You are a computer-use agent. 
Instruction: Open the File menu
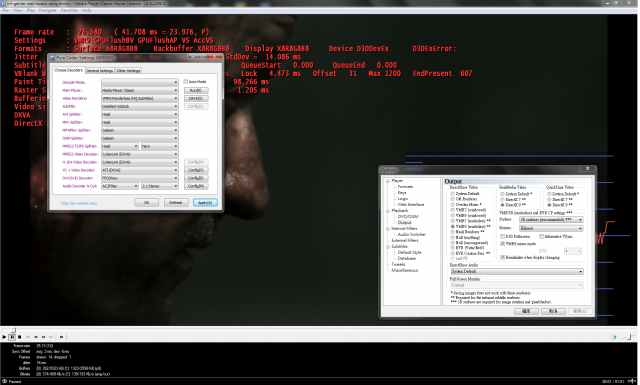[x=5, y=10]
